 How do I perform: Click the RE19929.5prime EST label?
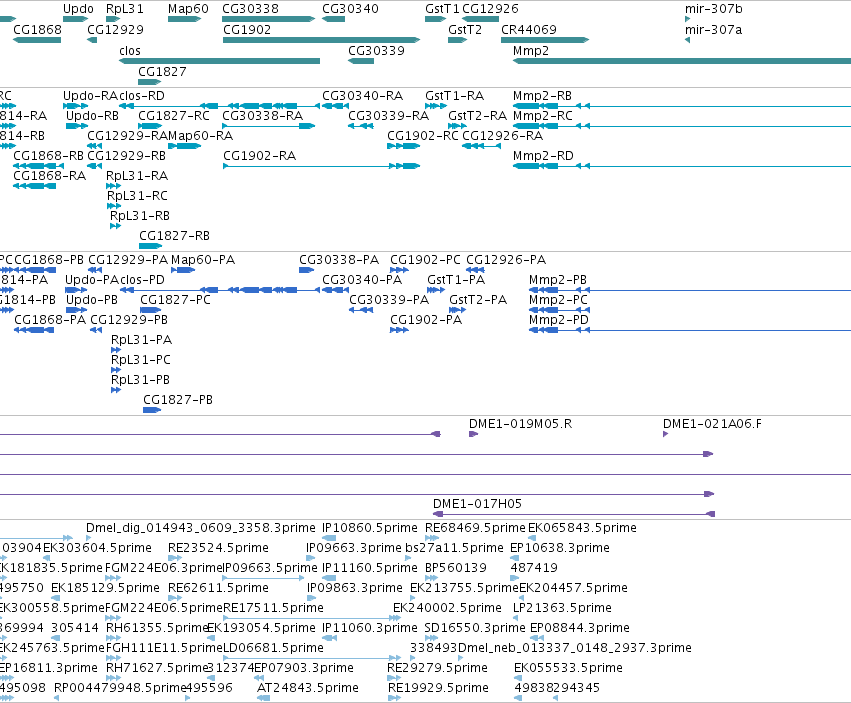pyautogui.click(x=438, y=688)
